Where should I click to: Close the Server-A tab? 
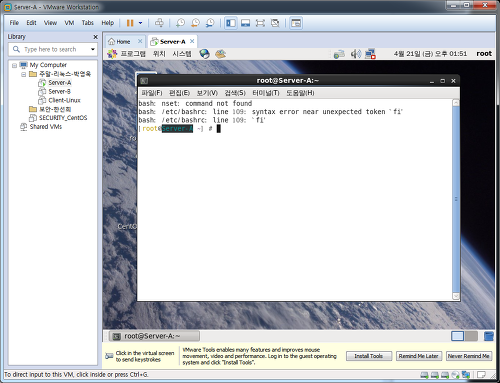[192, 41]
